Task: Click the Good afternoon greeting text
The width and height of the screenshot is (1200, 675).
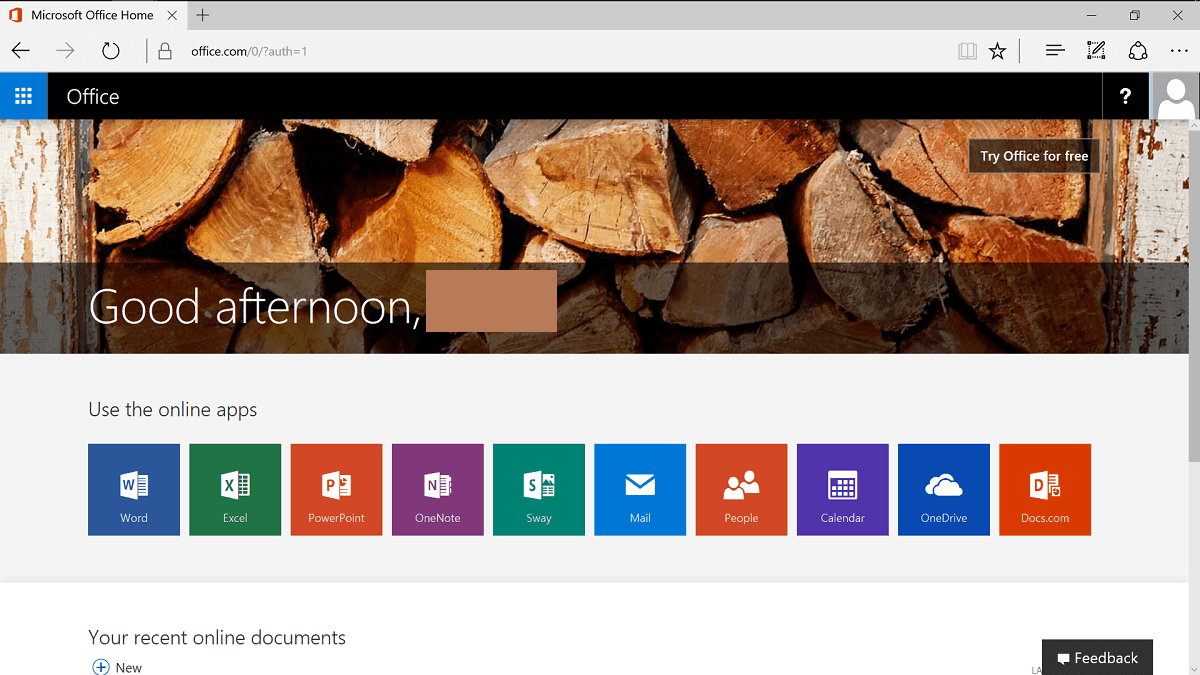Action: pyautogui.click(x=255, y=305)
